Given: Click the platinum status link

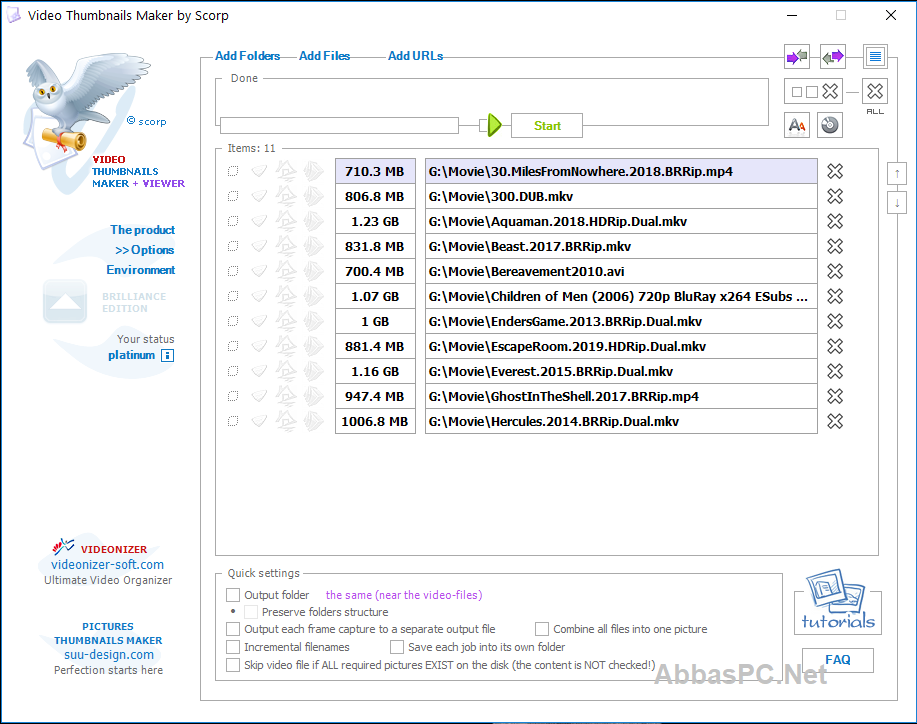Looking at the screenshot, I should (132, 355).
